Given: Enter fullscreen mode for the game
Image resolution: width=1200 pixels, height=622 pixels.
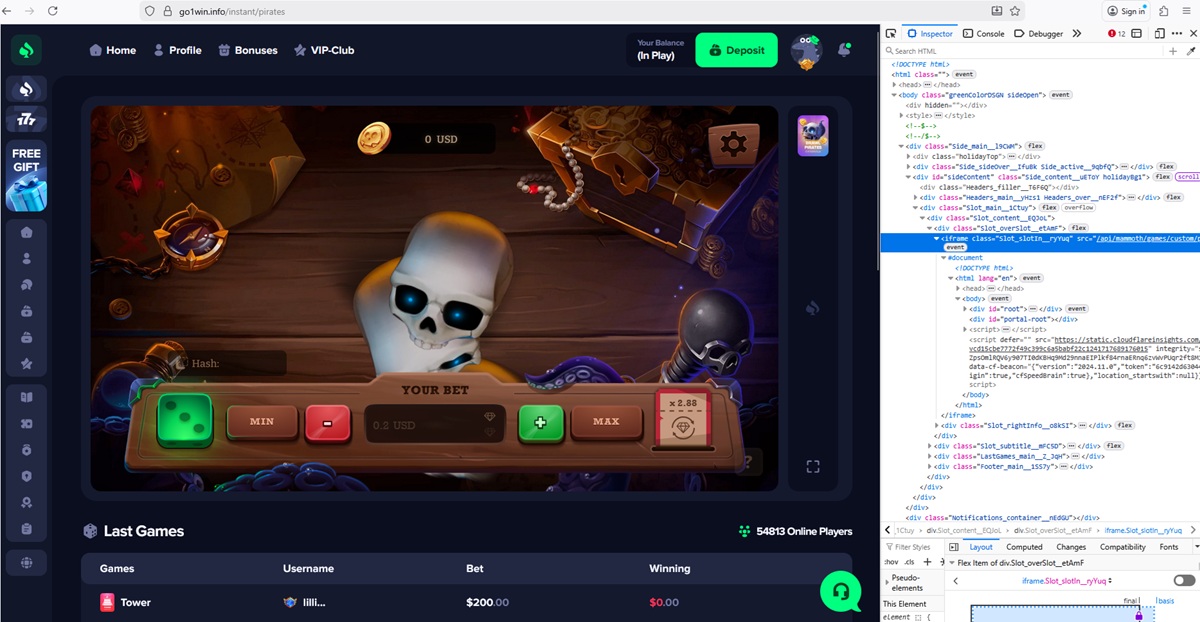Looking at the screenshot, I should point(813,467).
